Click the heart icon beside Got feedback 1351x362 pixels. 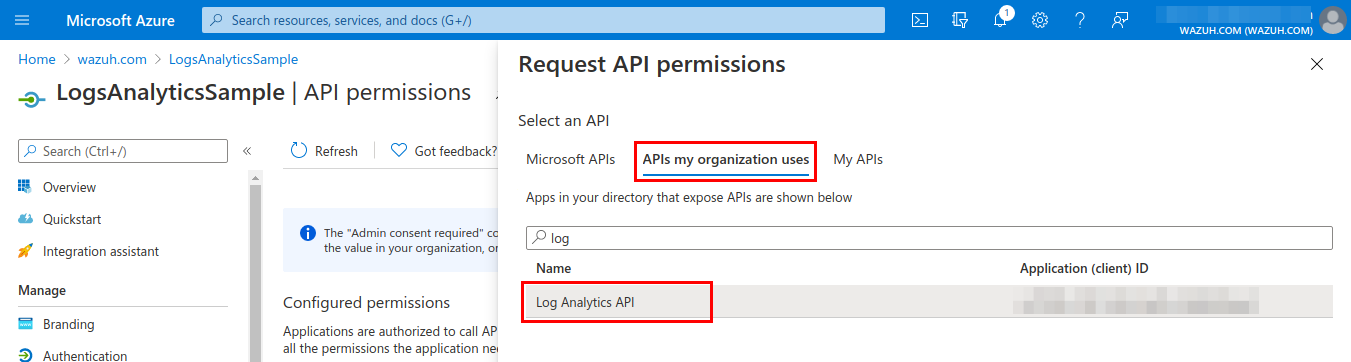(399, 151)
